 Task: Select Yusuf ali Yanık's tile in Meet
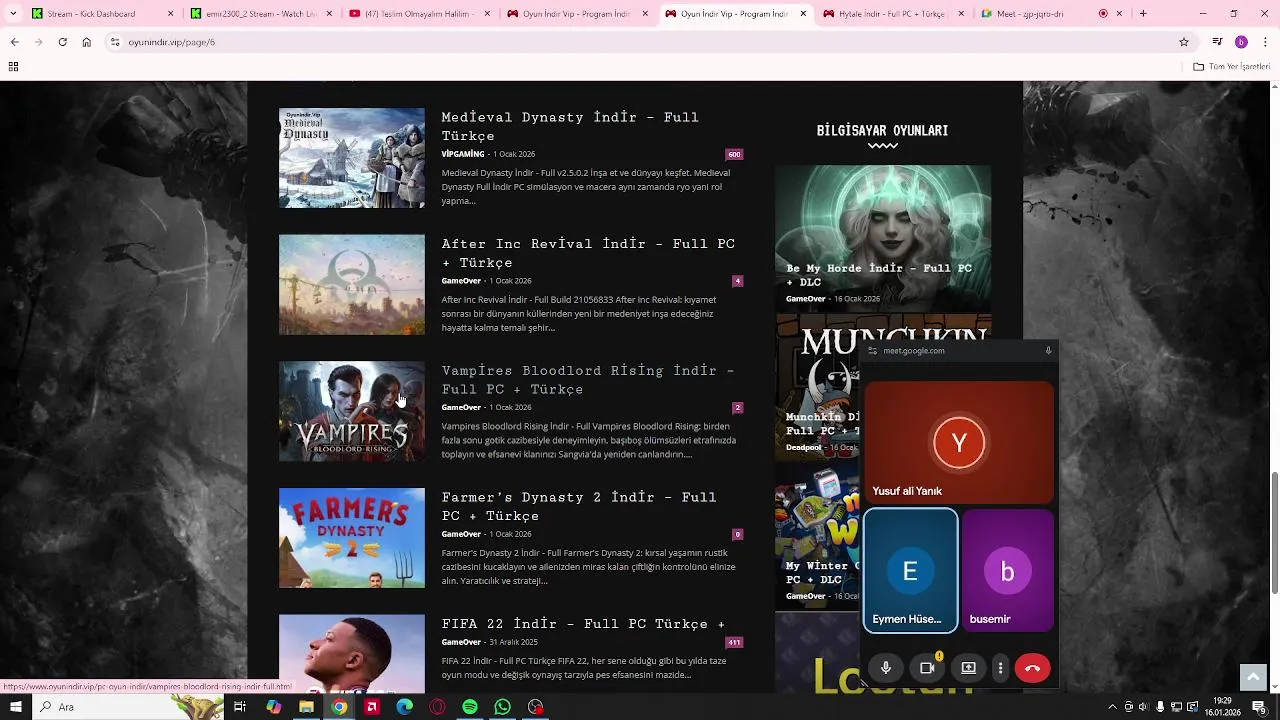point(959,441)
